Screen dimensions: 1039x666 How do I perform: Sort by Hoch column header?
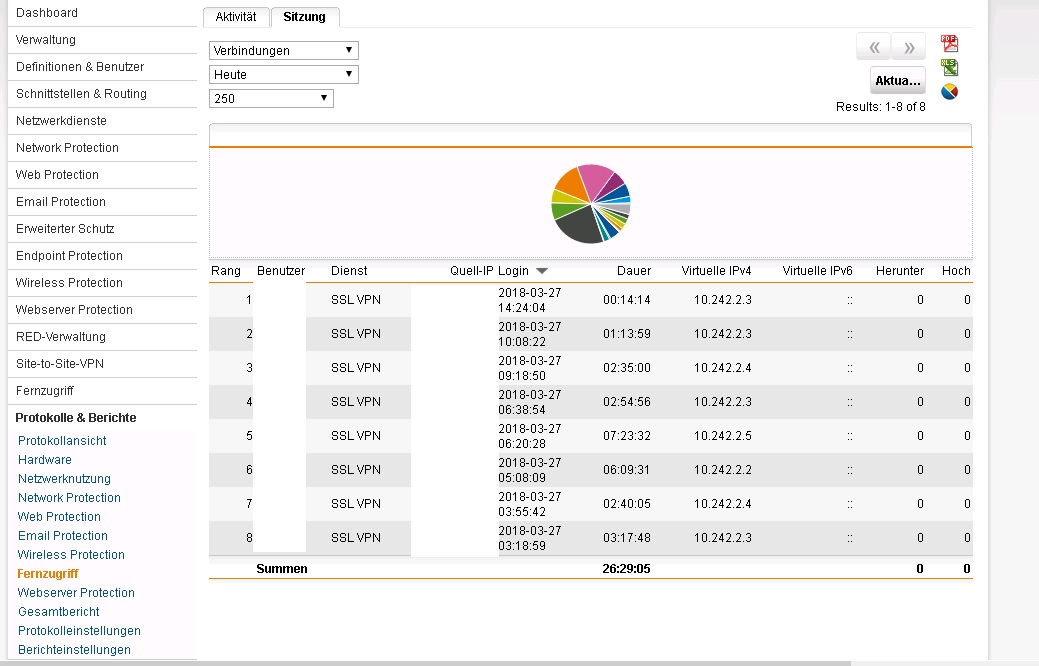(x=956, y=271)
